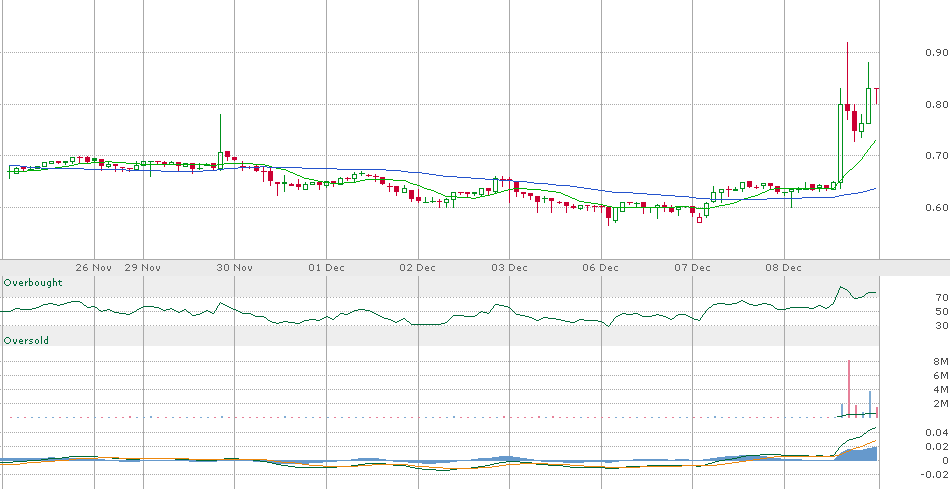Screen dimensions: 950x489
Task: Click the 2M volume axis label
Action: tap(941, 404)
